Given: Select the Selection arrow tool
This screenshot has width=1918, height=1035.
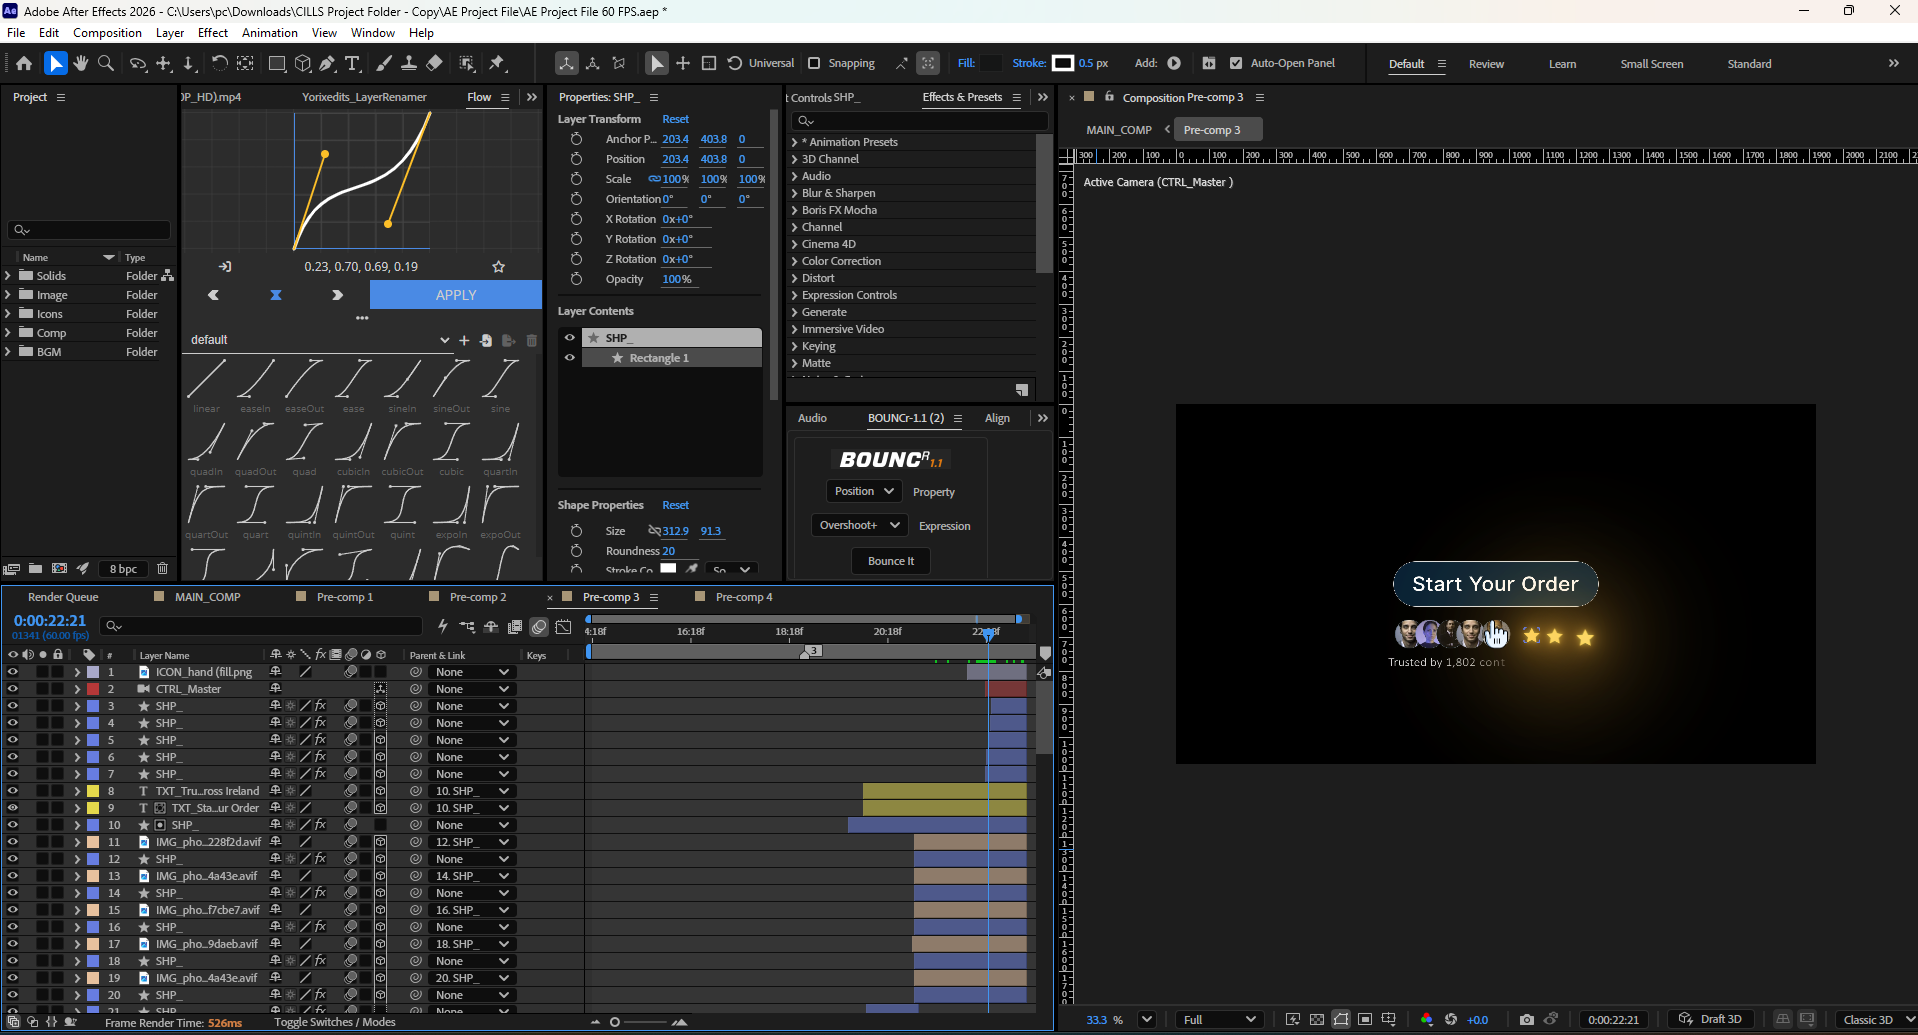Looking at the screenshot, I should click(x=56, y=63).
